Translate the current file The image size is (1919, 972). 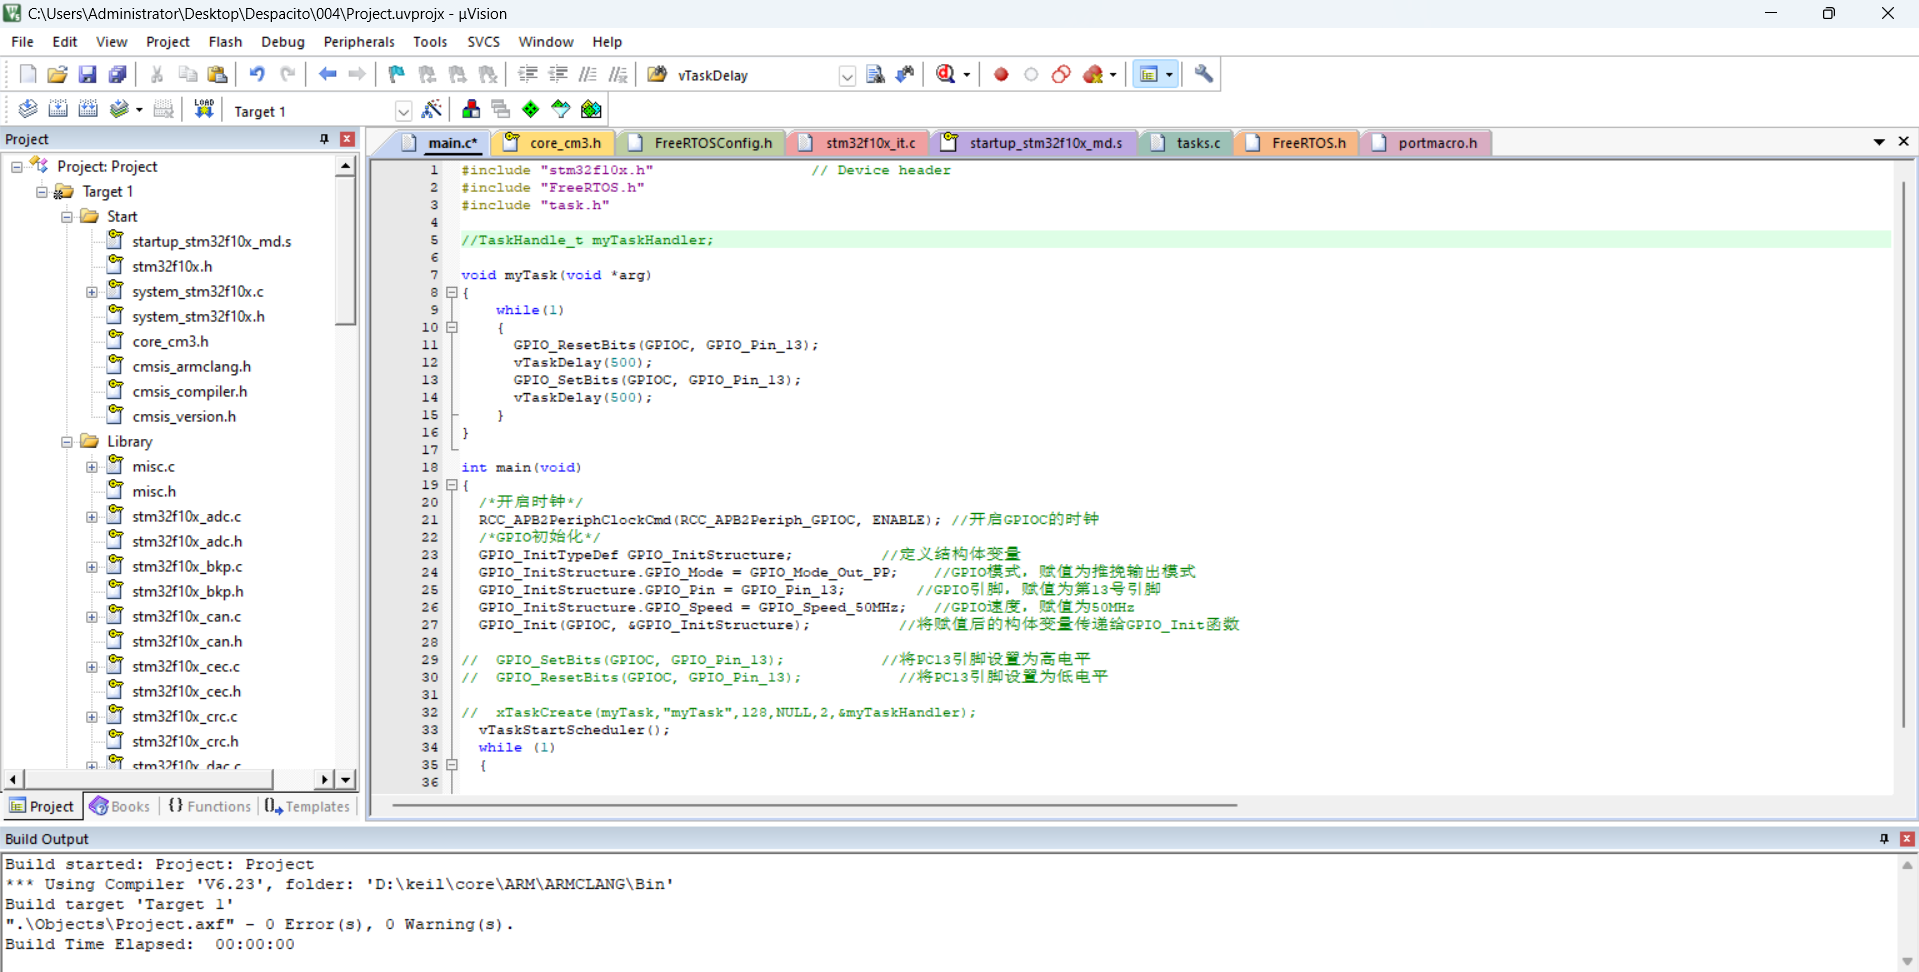tap(28, 110)
